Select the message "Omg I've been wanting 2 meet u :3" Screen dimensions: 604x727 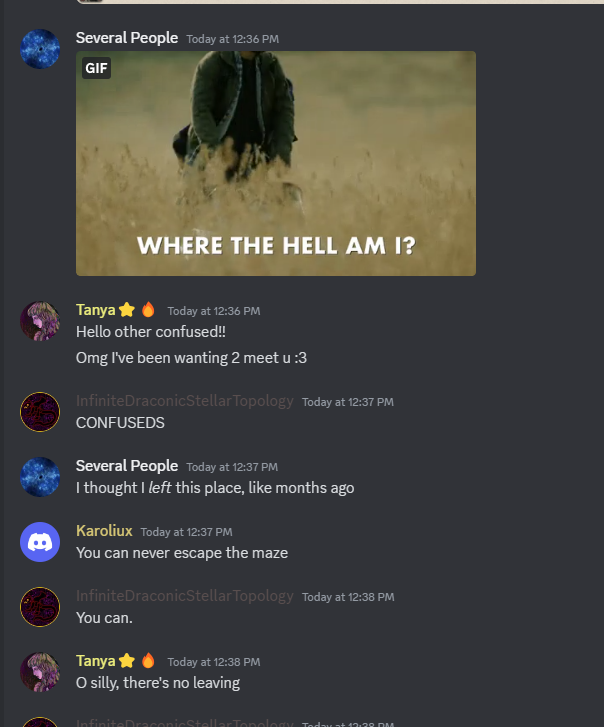[x=191, y=358]
